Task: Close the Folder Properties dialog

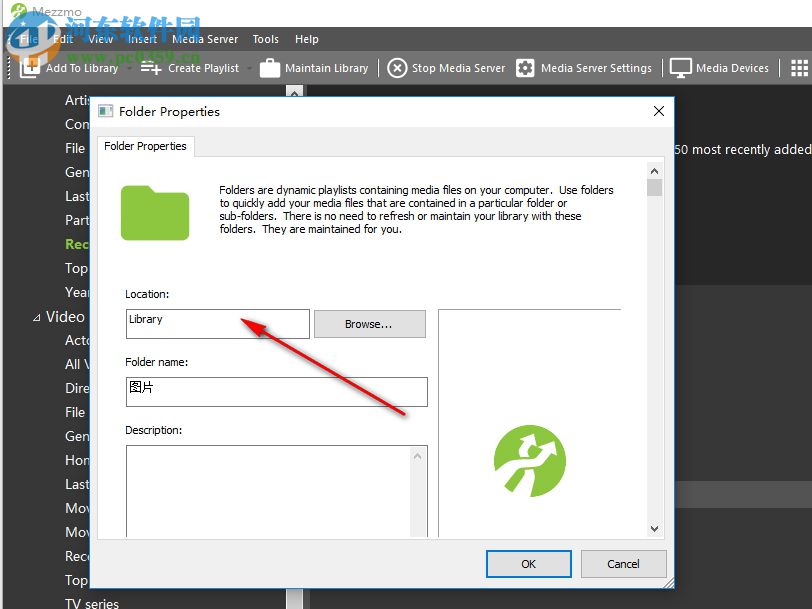Action: coord(659,111)
